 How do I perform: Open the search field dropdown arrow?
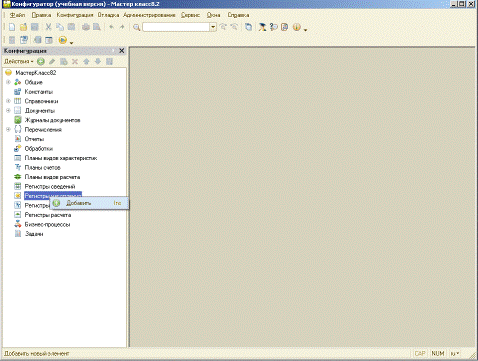click(213, 27)
